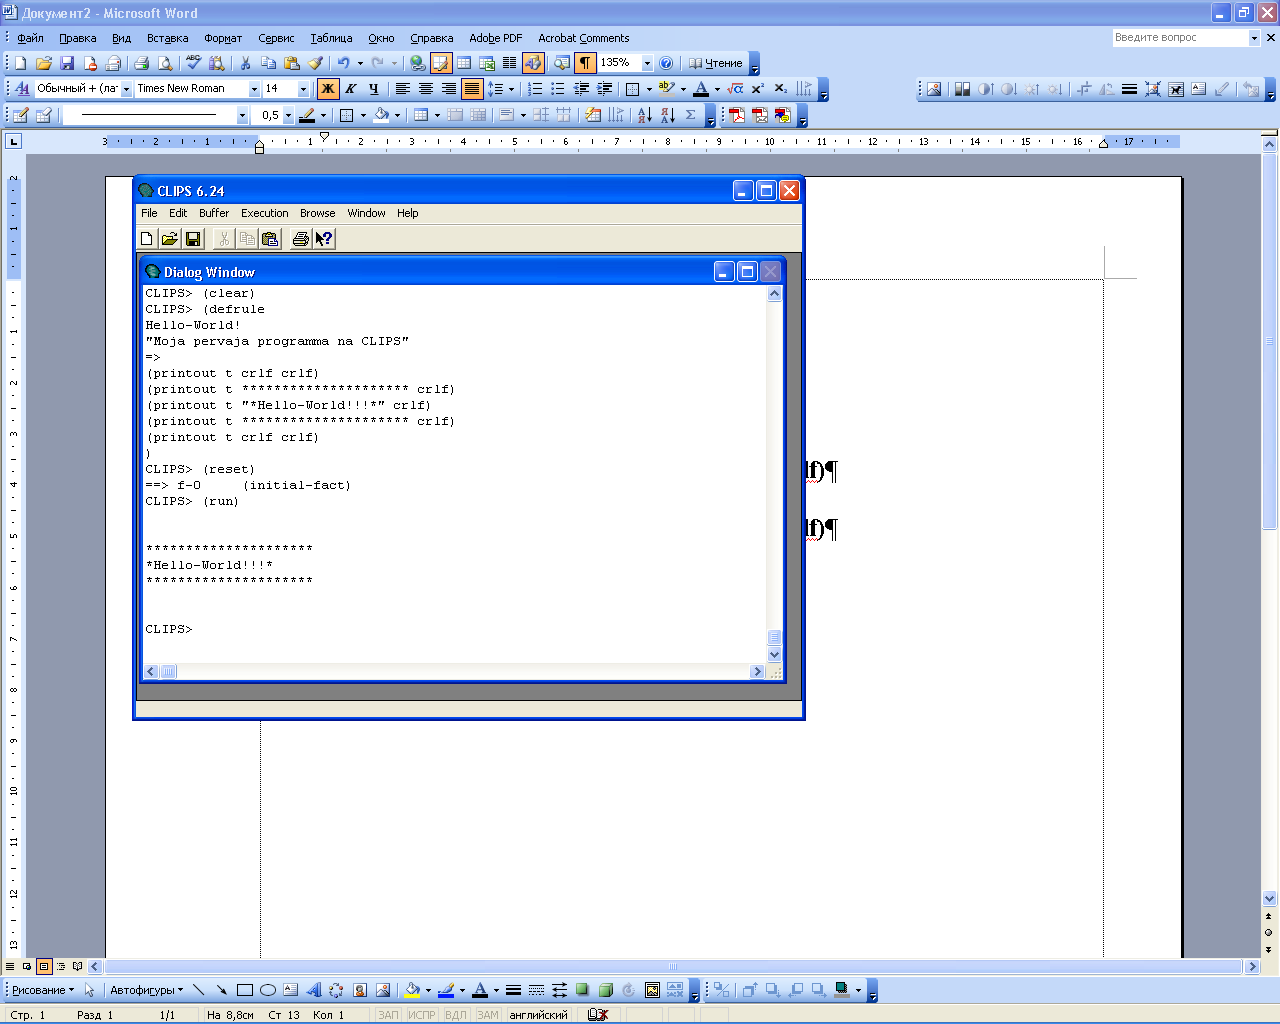Open Acrobat Comments menu
The height and width of the screenshot is (1024, 1280).
click(x=584, y=38)
